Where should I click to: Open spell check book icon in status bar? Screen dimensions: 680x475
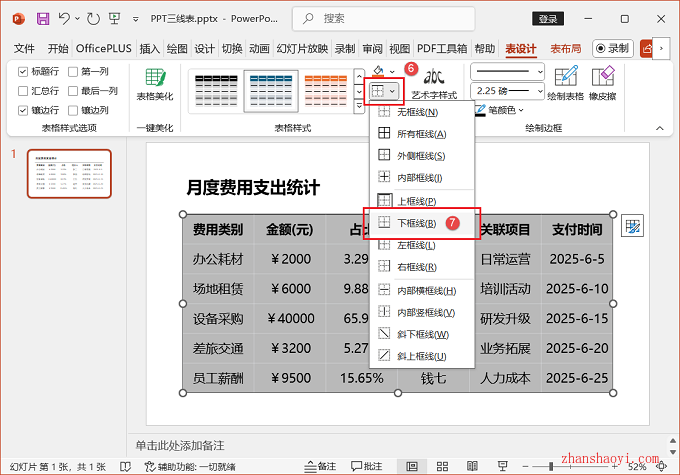(125, 466)
